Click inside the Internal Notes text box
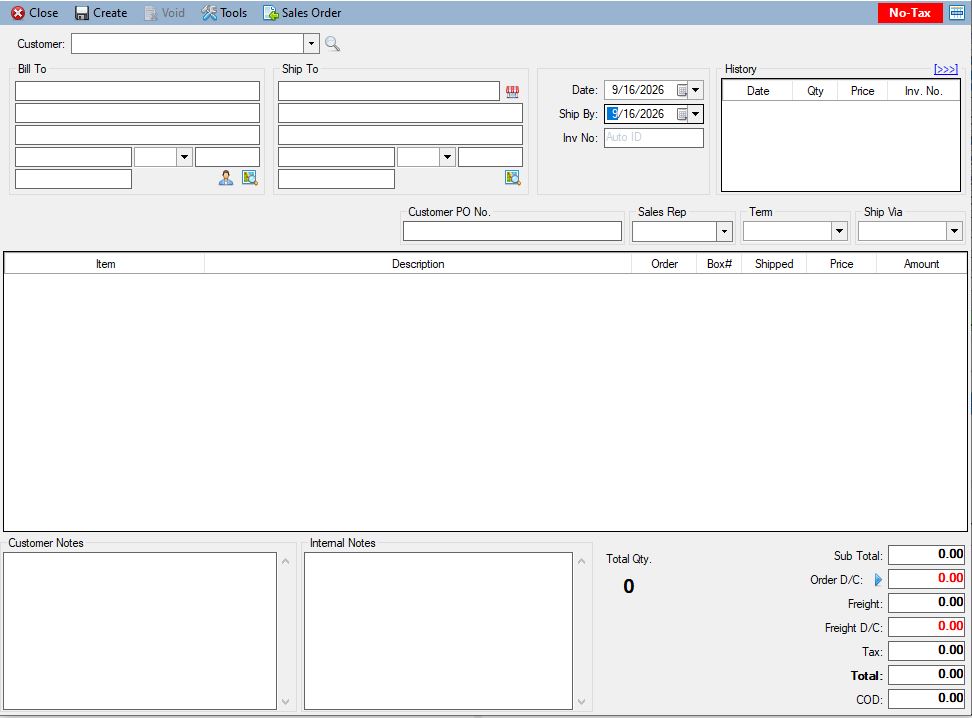This screenshot has height=718, width=972. 438,631
